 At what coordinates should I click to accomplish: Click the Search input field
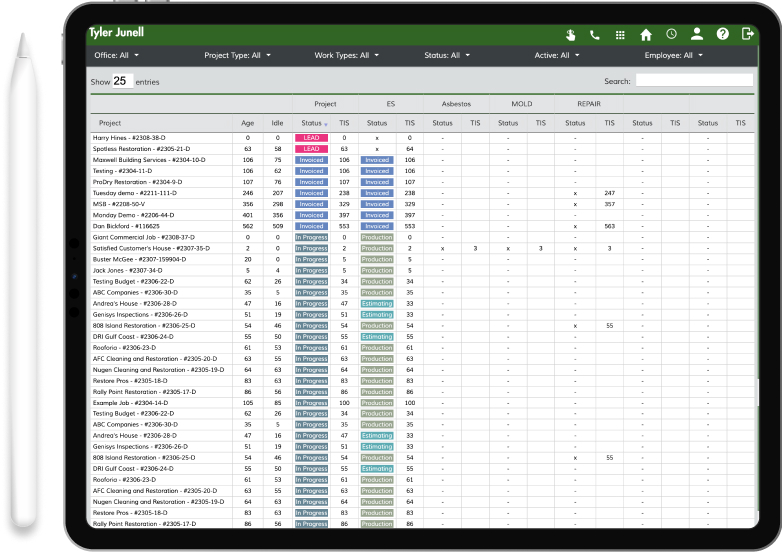click(694, 80)
